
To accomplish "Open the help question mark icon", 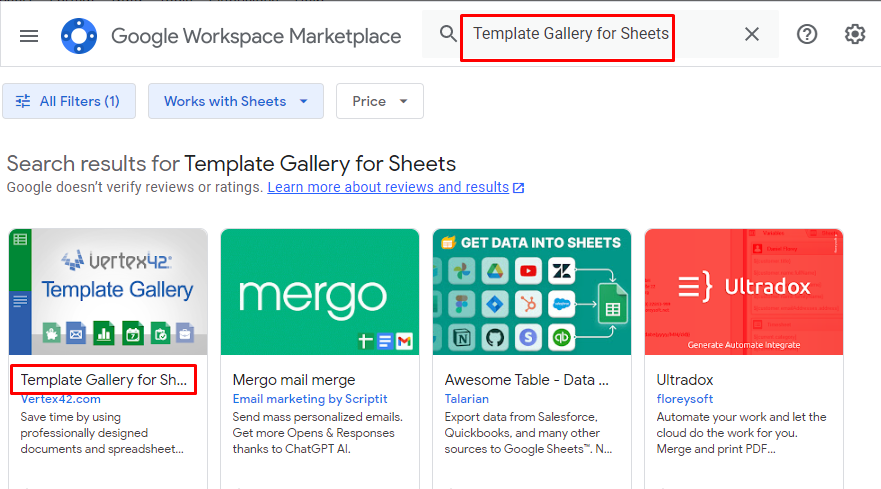I will [x=807, y=34].
